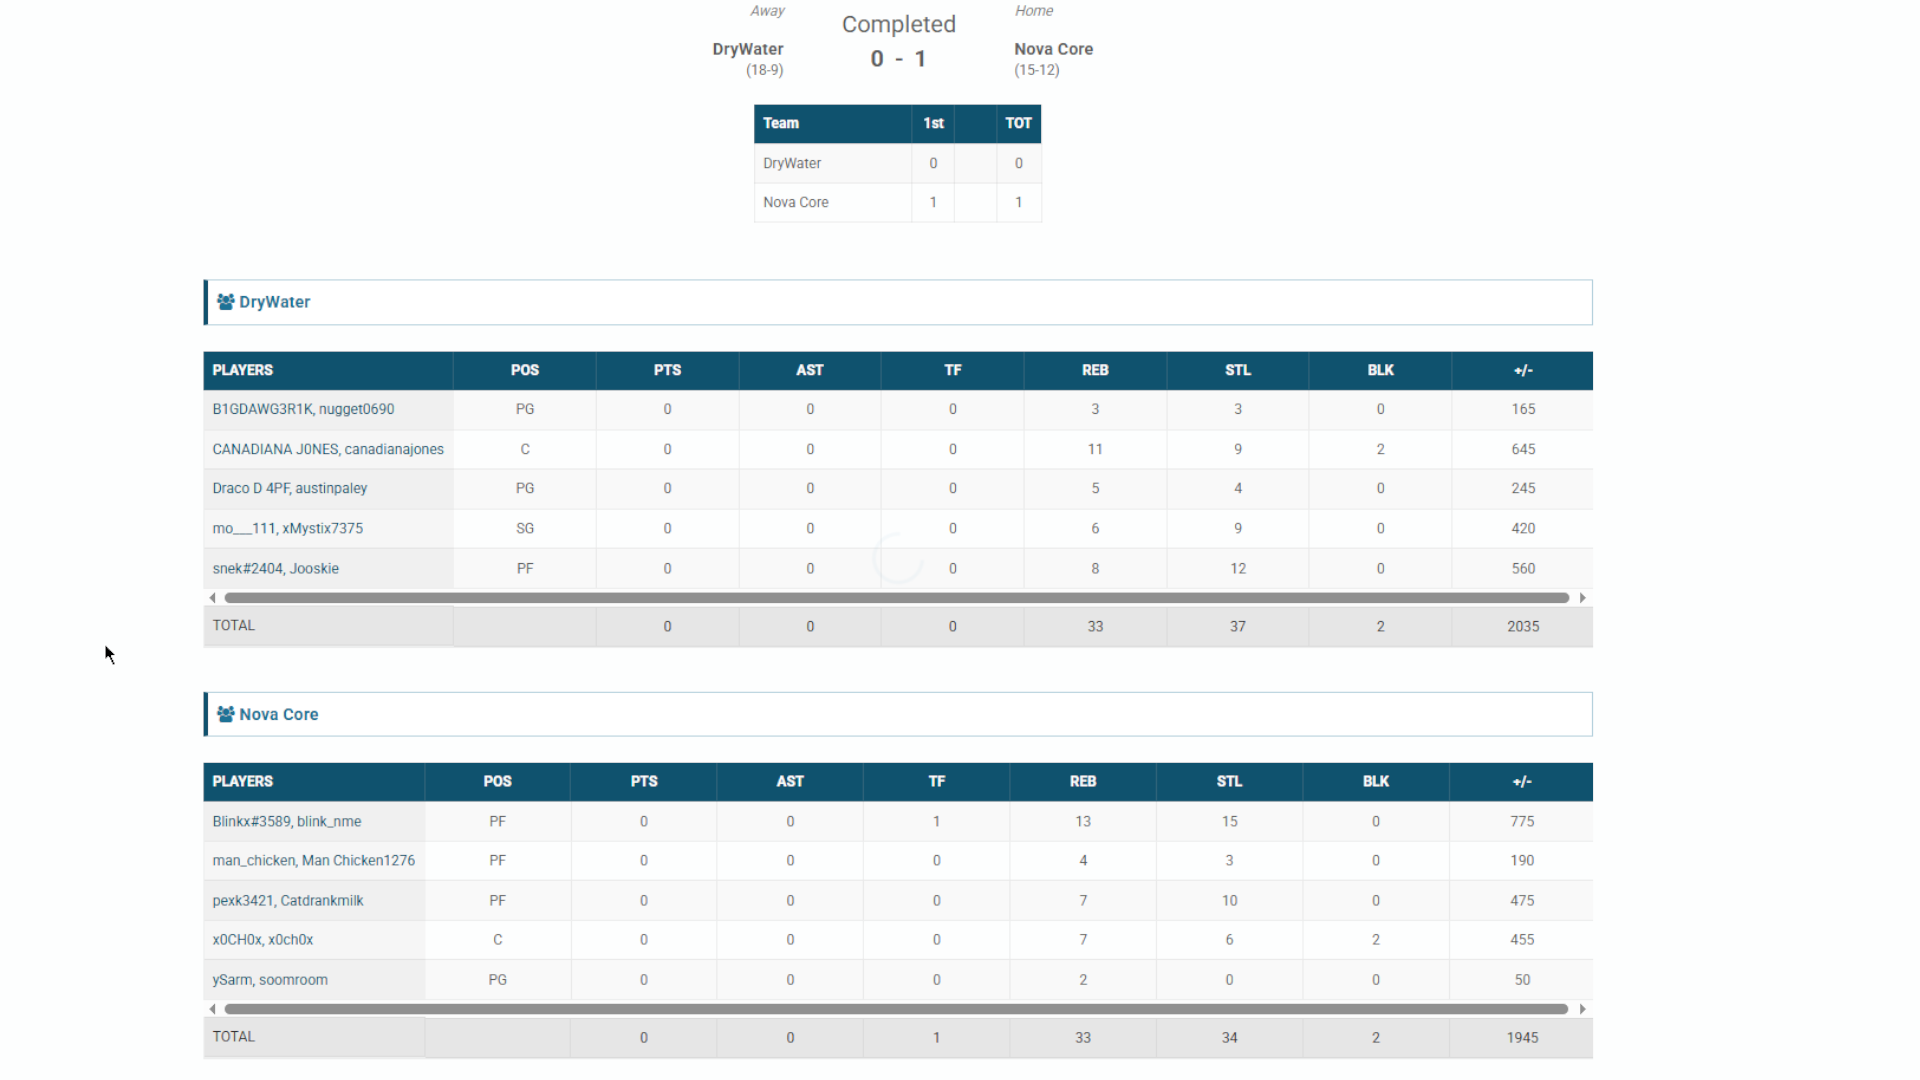Click left scroll arrow of Nova Core table

click(212, 1009)
